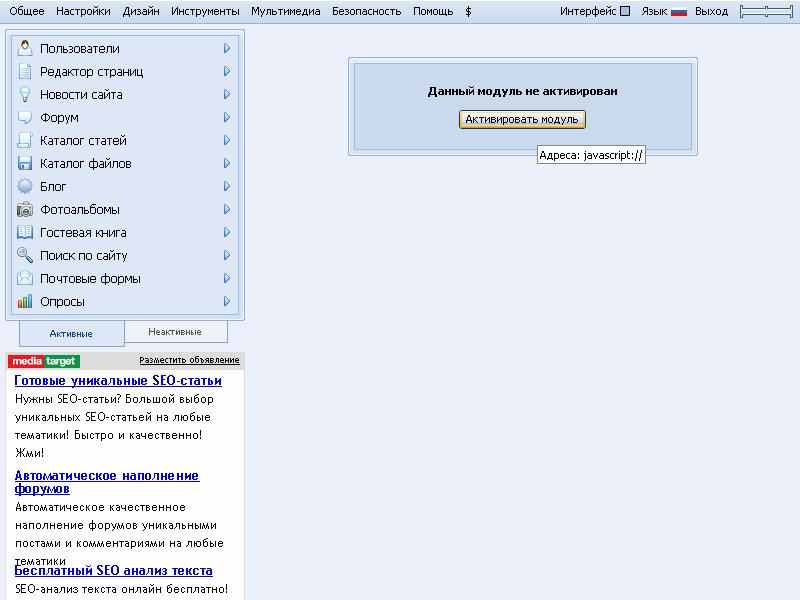The image size is (800, 600).
Task: Click the lightbulb icon for Новости сайта
Action: tap(24, 94)
